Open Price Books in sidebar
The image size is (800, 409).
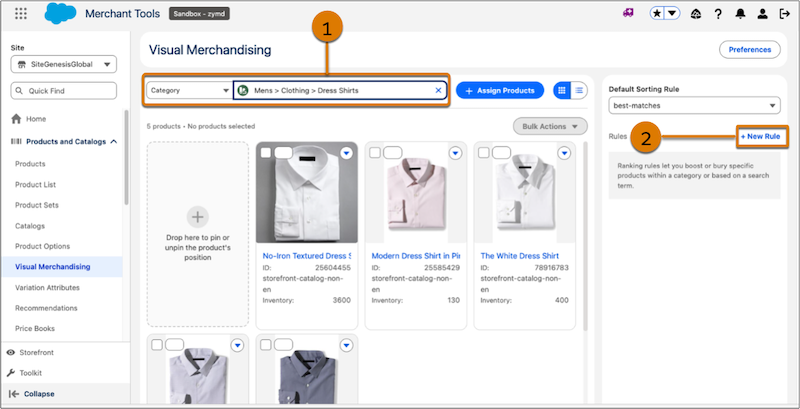35,328
